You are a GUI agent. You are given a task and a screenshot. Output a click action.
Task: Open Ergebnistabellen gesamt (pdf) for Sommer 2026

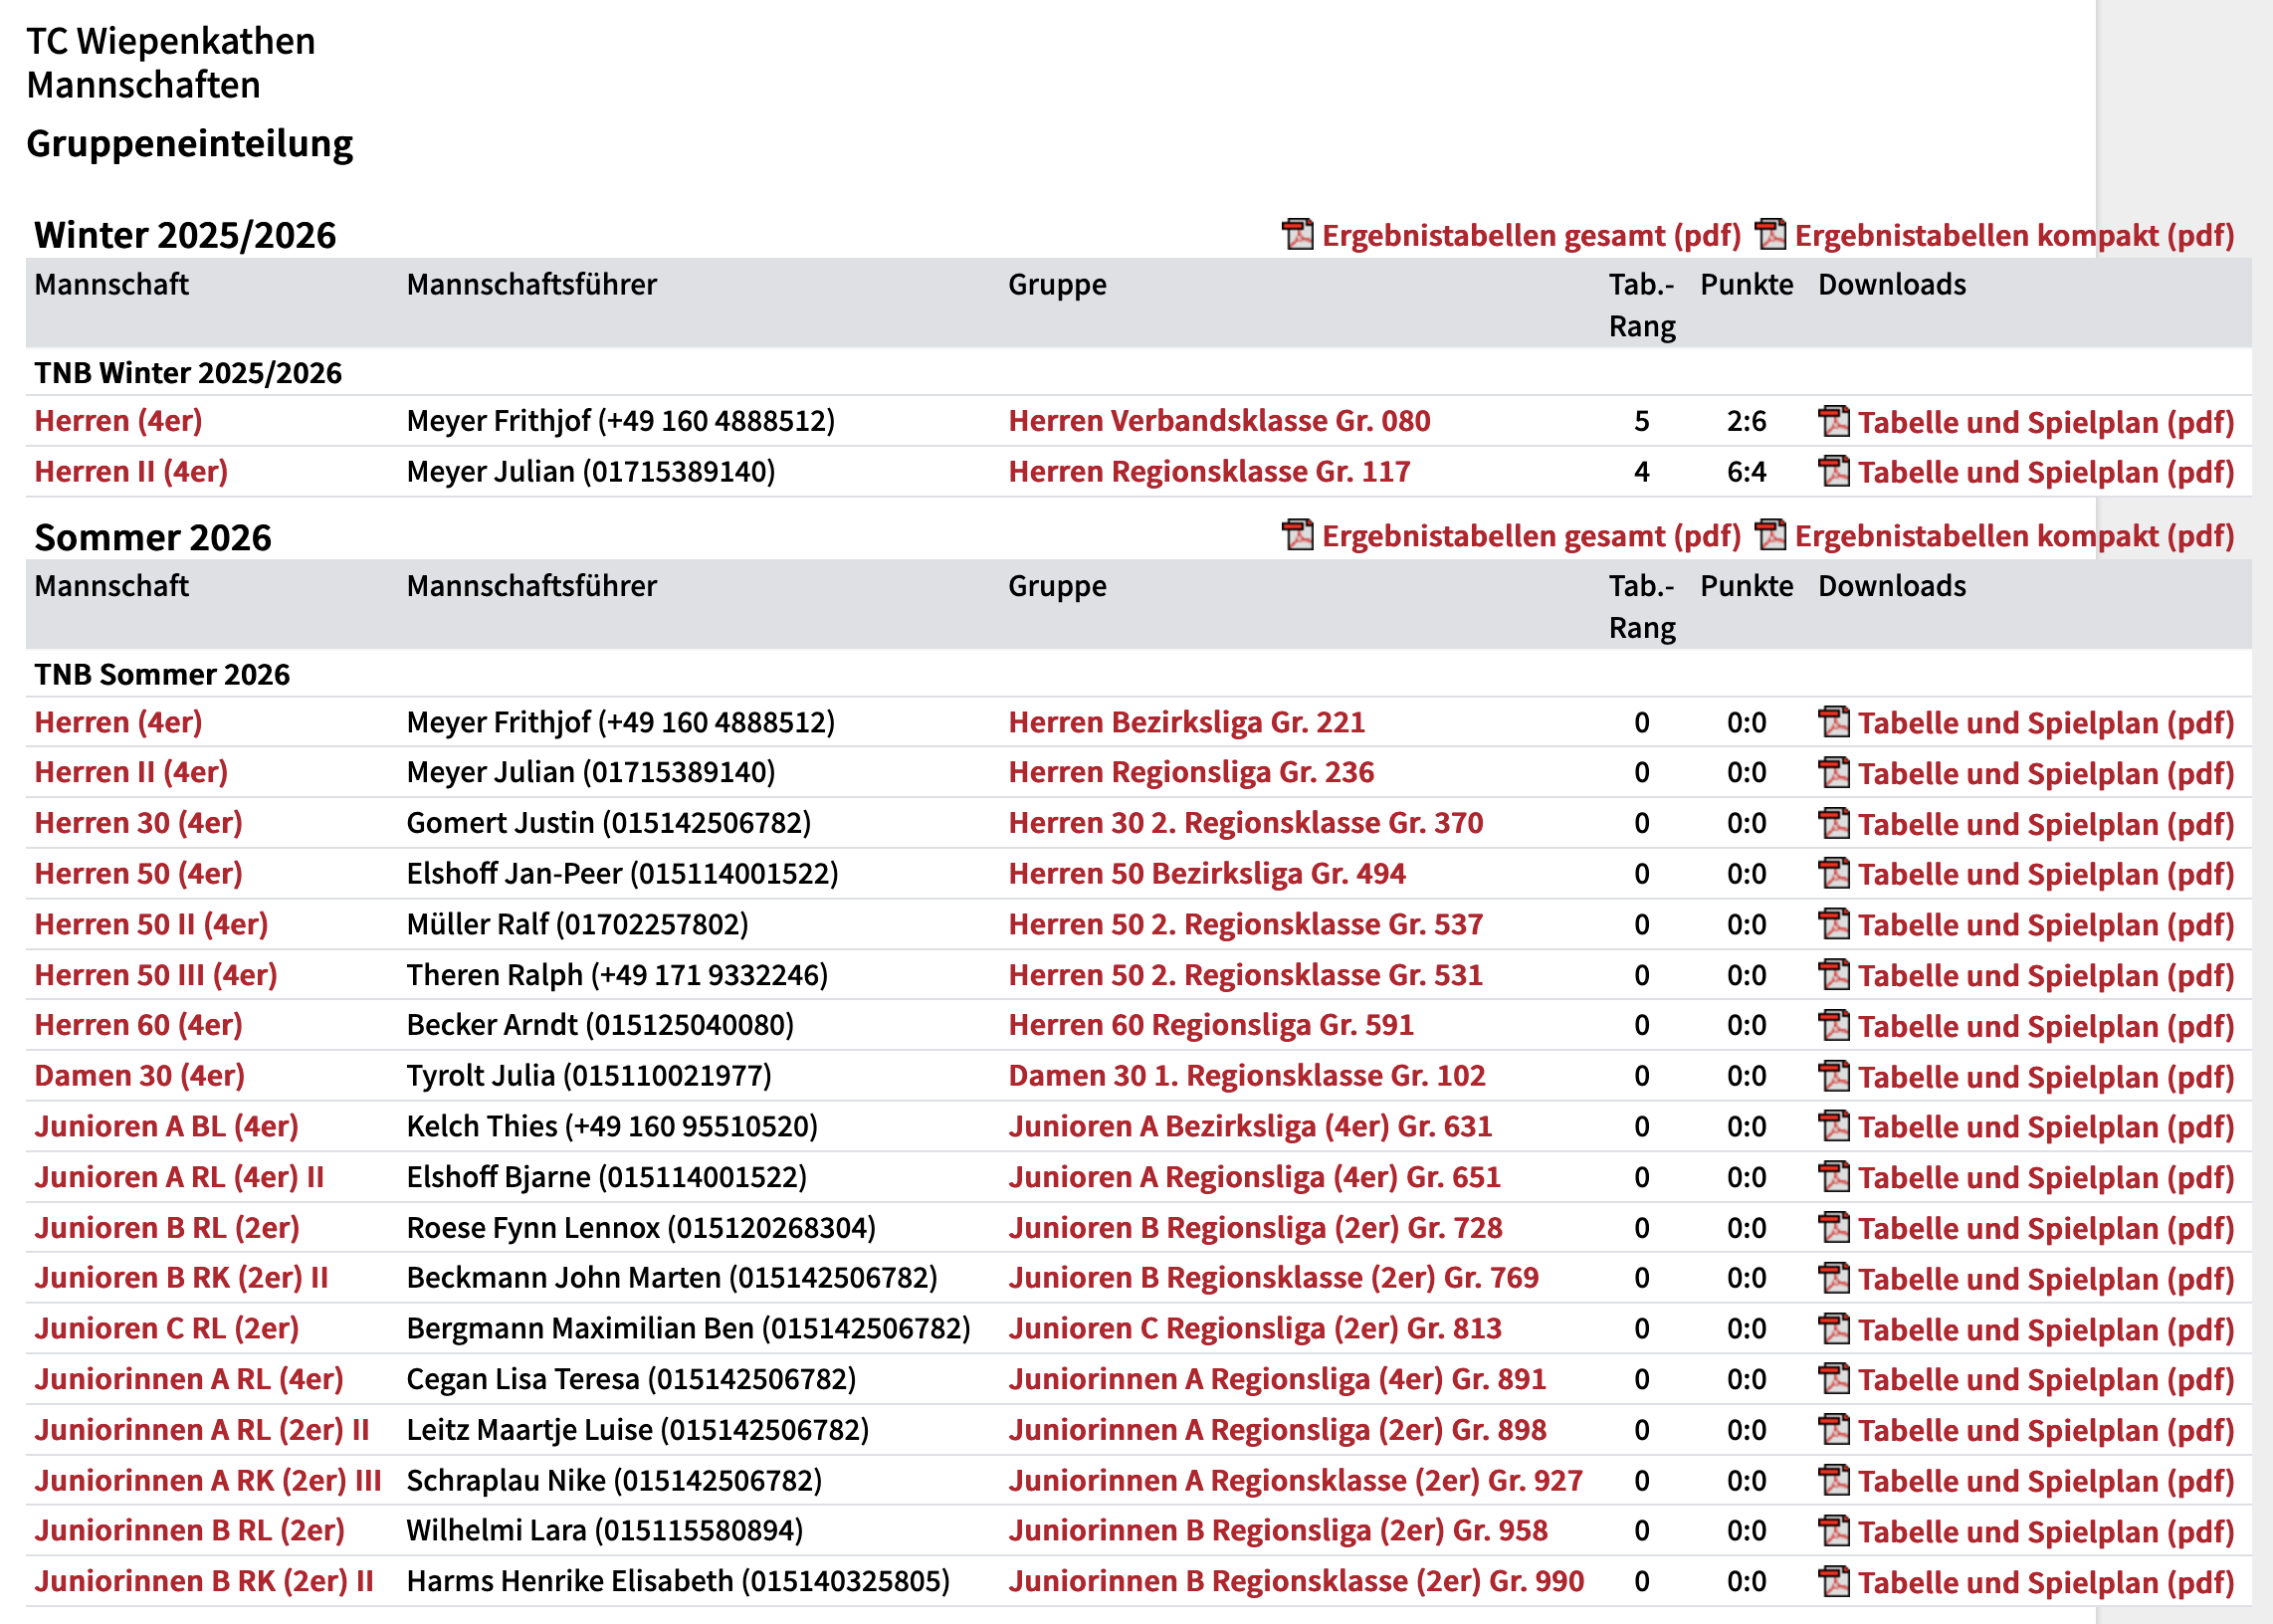[1528, 536]
